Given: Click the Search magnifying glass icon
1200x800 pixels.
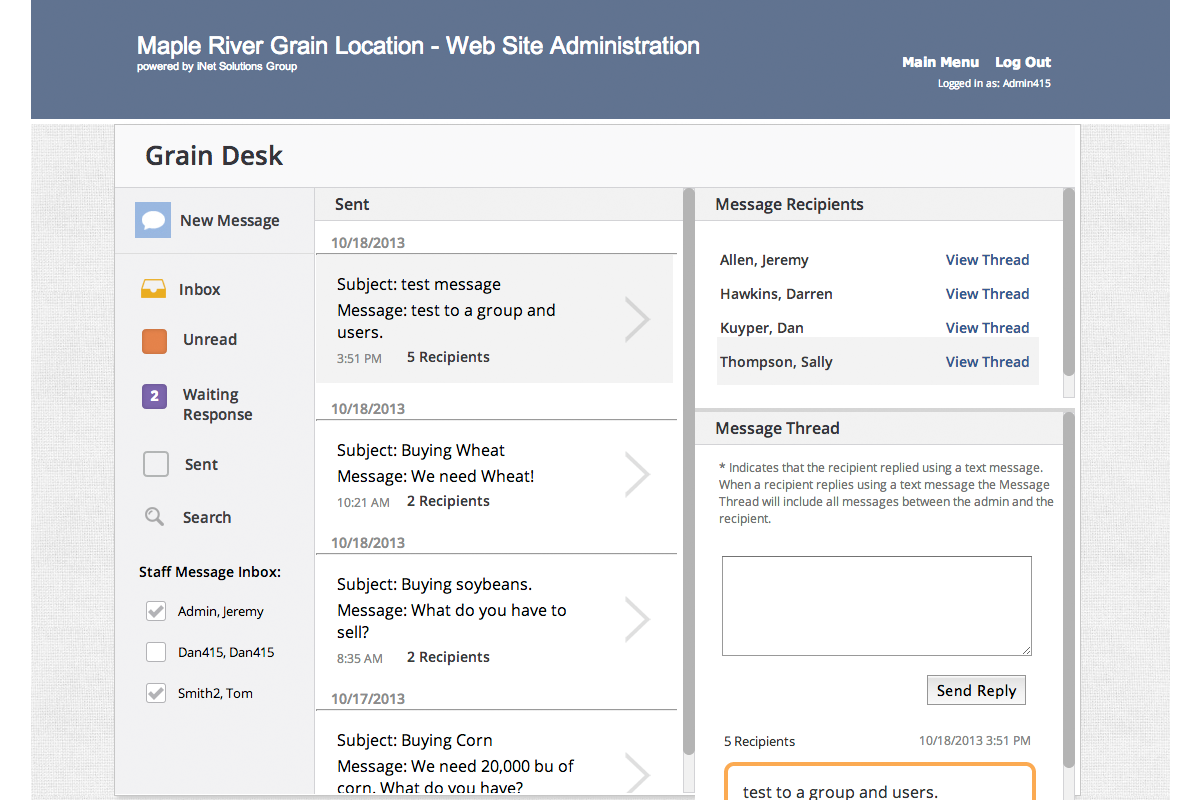Looking at the screenshot, I should point(154,517).
